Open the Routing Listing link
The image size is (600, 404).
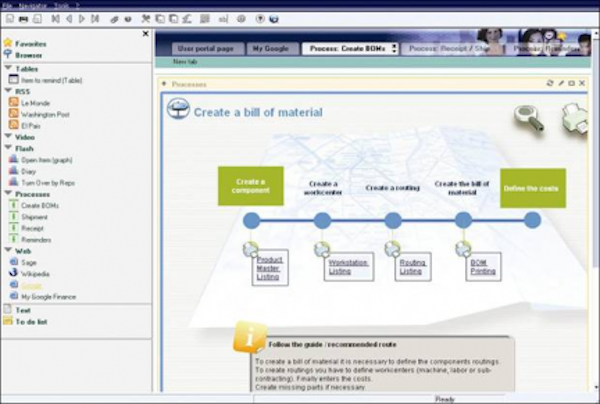(412, 267)
